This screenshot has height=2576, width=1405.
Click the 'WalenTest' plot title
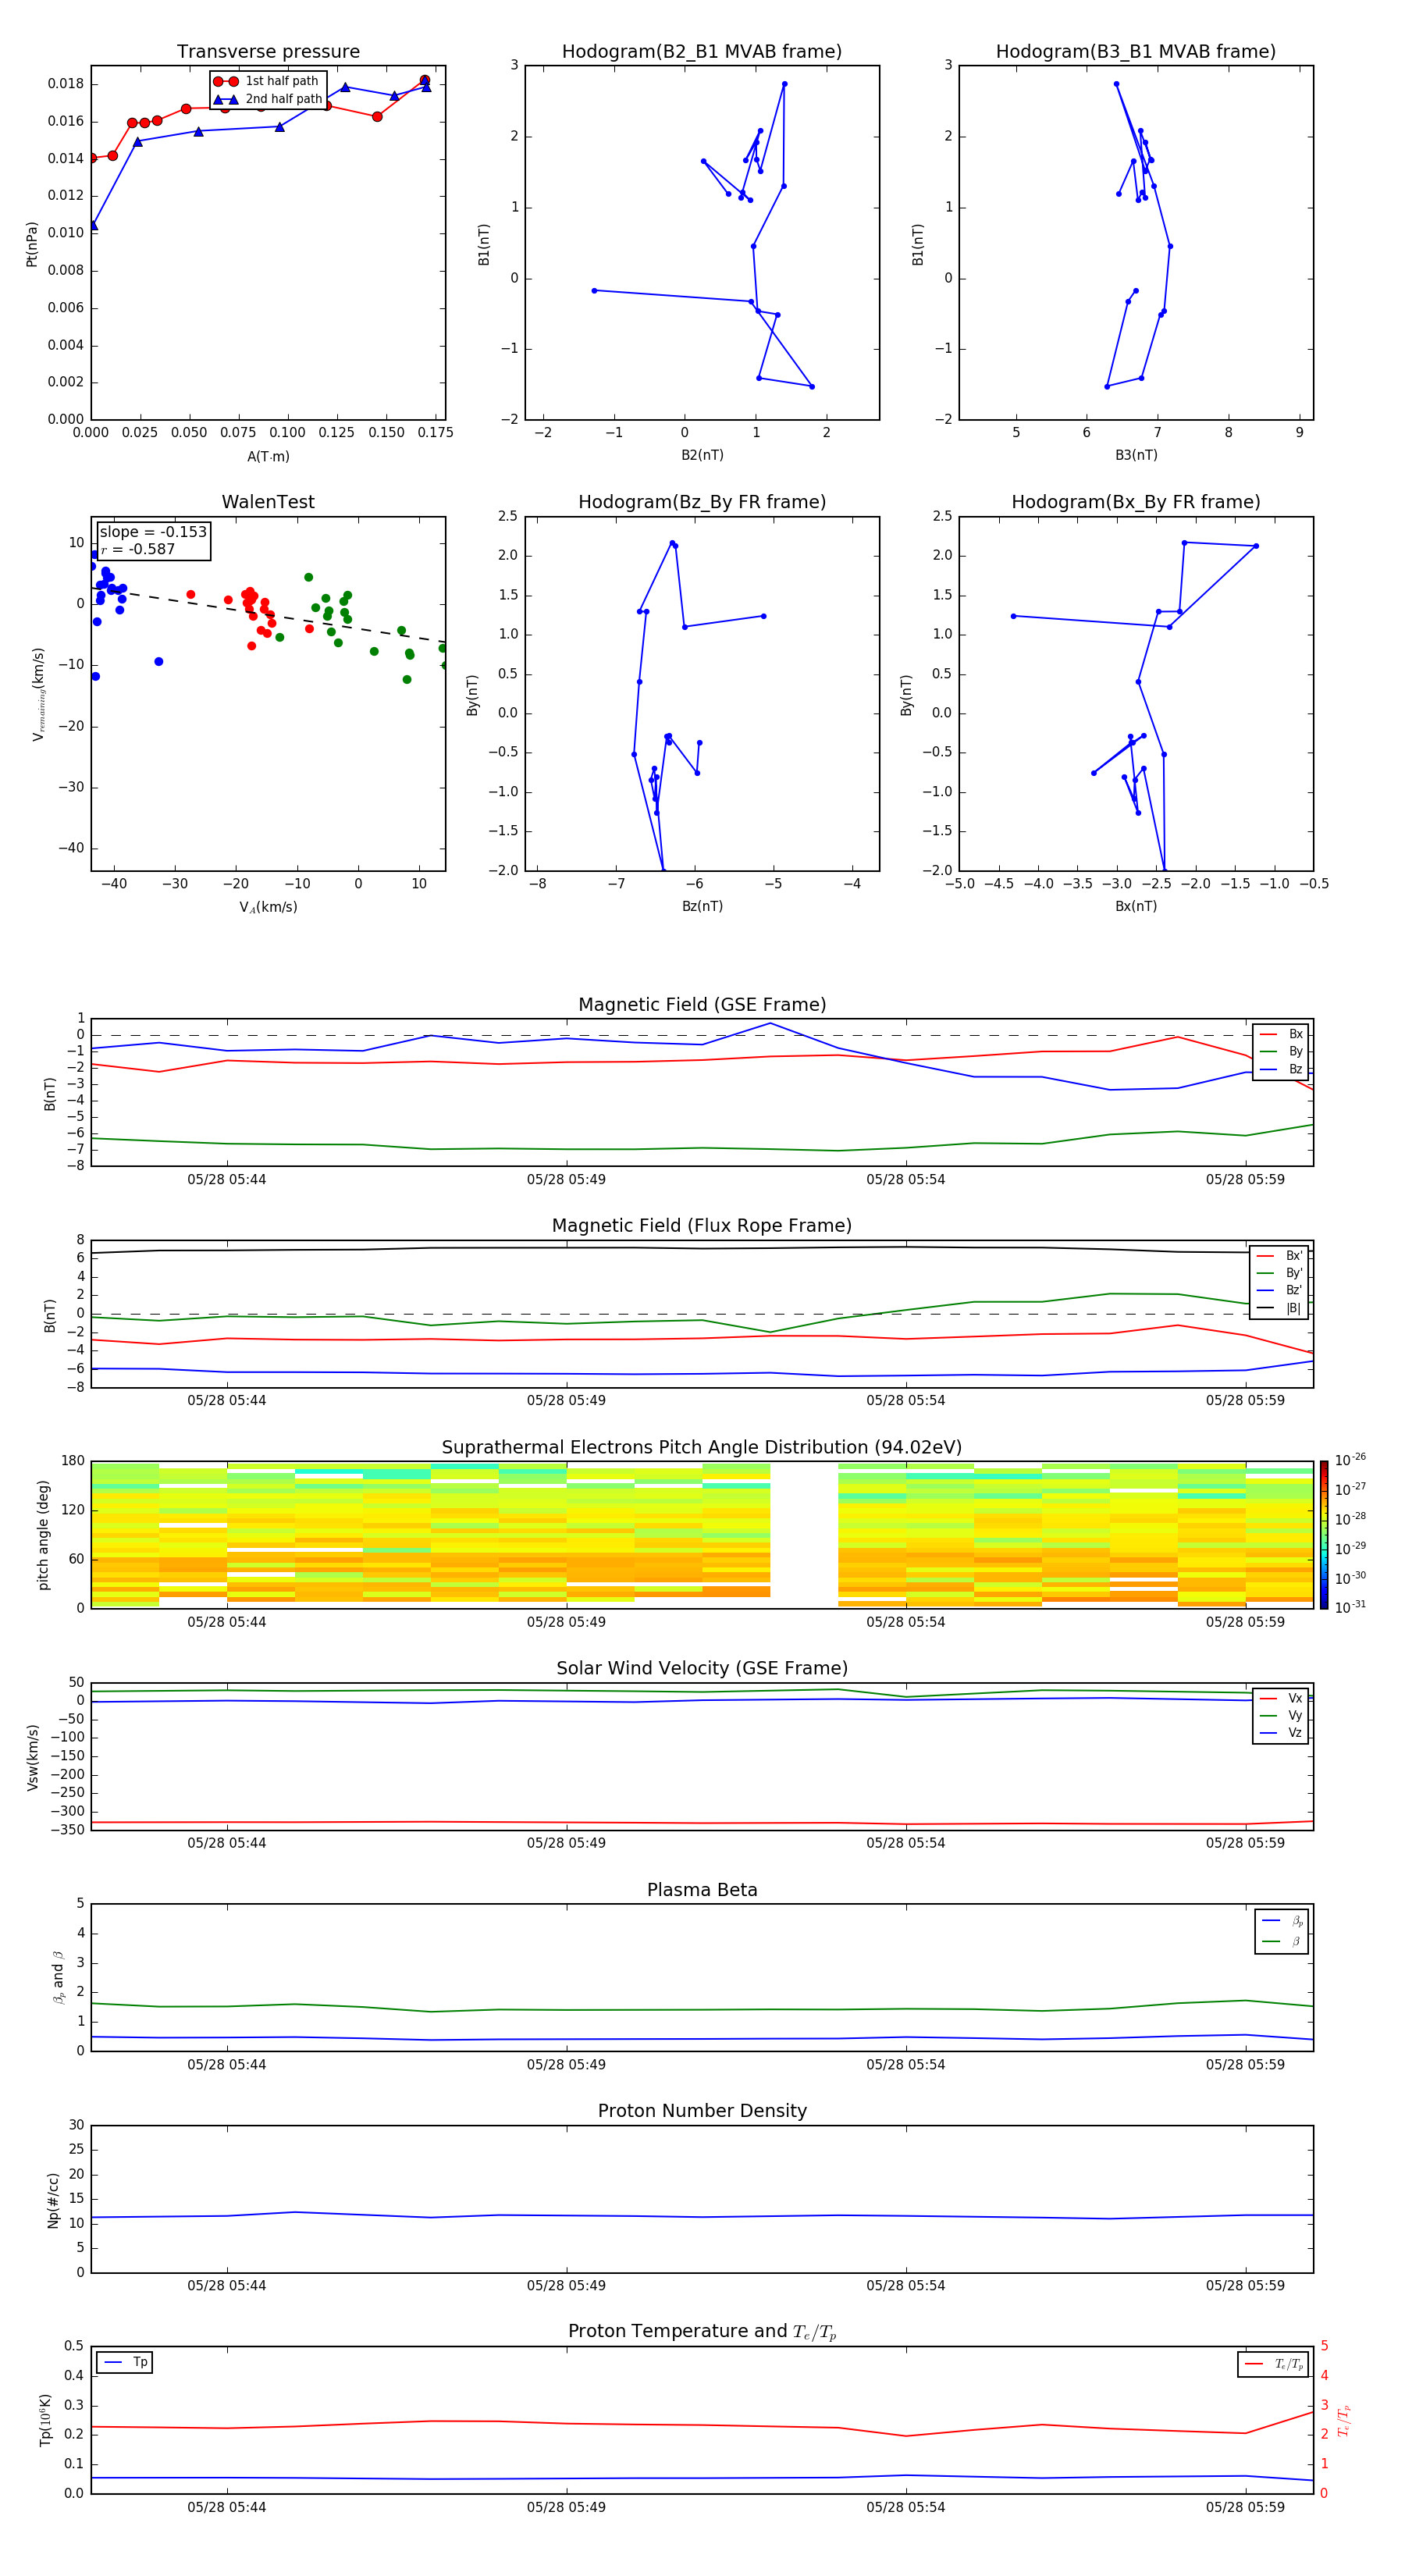click(x=268, y=502)
